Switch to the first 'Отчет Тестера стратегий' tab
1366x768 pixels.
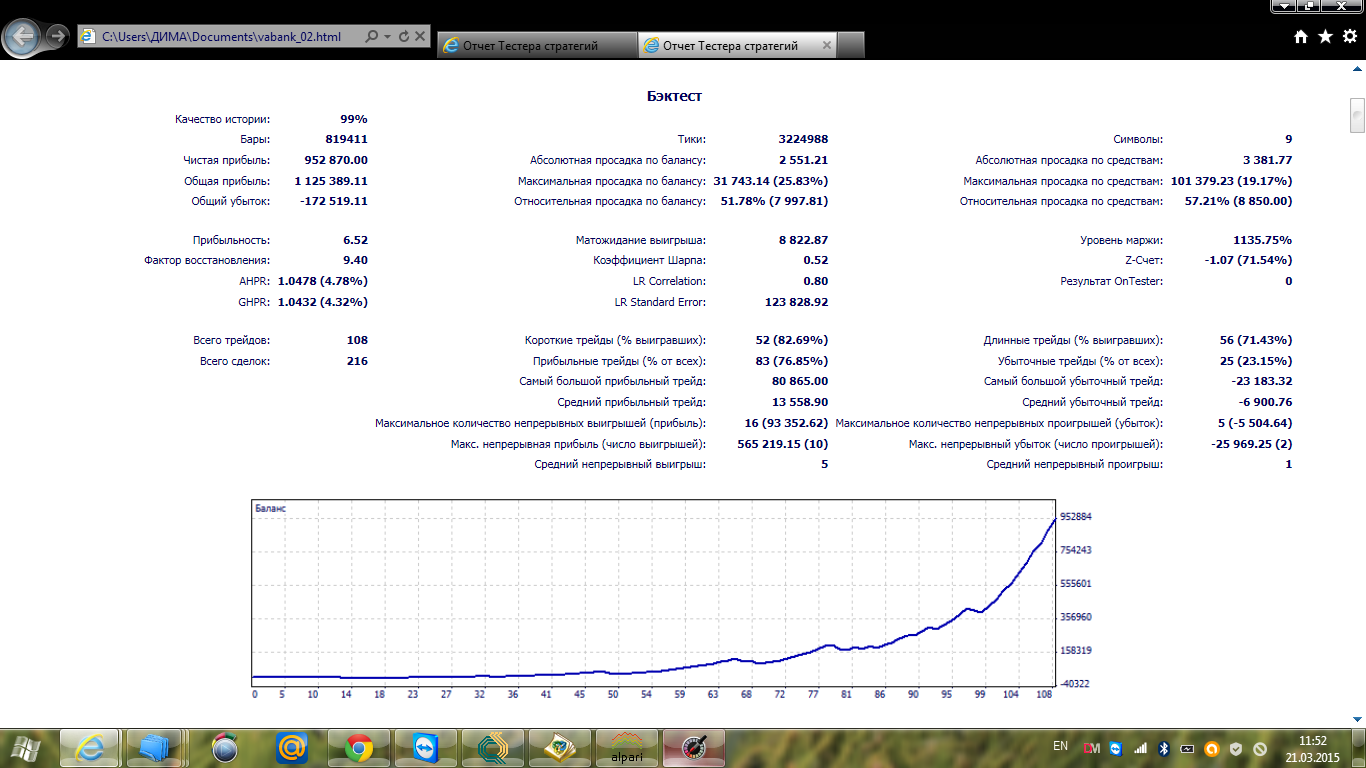coord(536,45)
